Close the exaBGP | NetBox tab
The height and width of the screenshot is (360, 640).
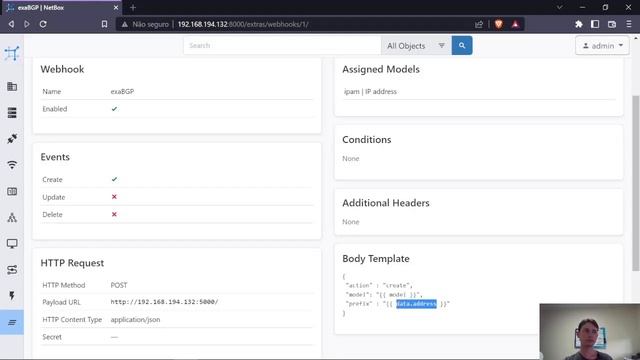coord(116,7)
